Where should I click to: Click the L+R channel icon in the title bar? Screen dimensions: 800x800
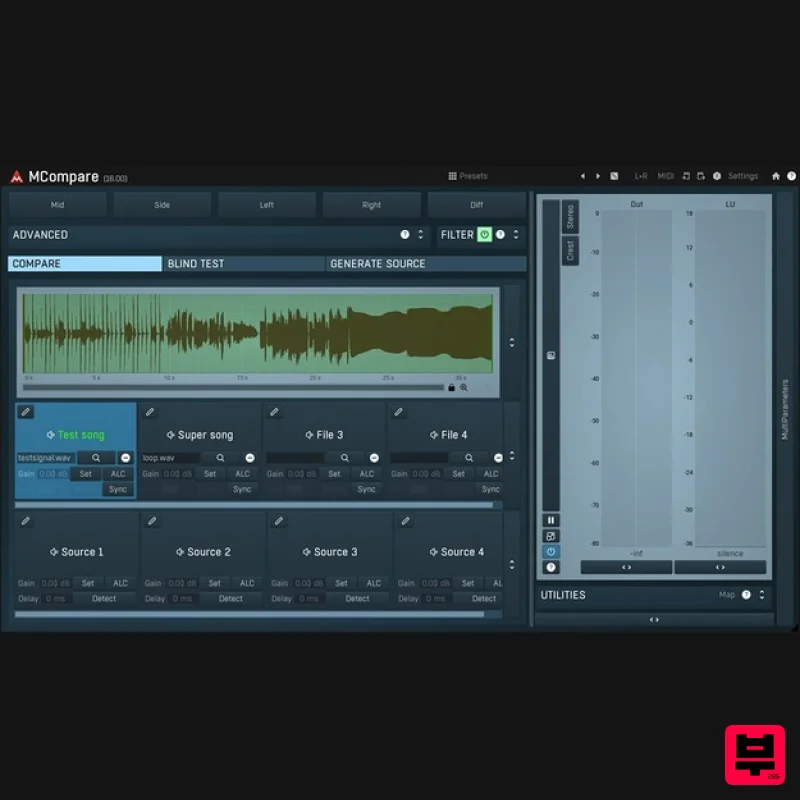click(x=639, y=176)
